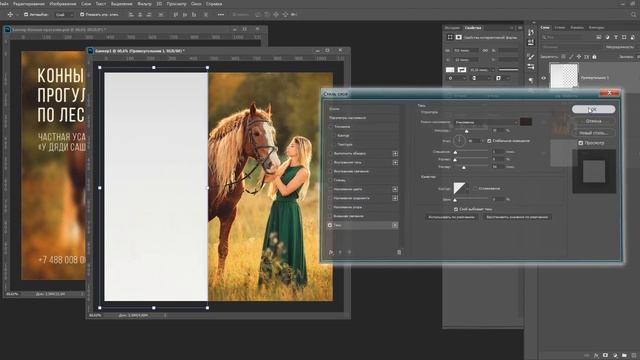Click the filter by type layers T icon
Image resolution: width=640 pixels, height=360 pixels.
coord(616,37)
